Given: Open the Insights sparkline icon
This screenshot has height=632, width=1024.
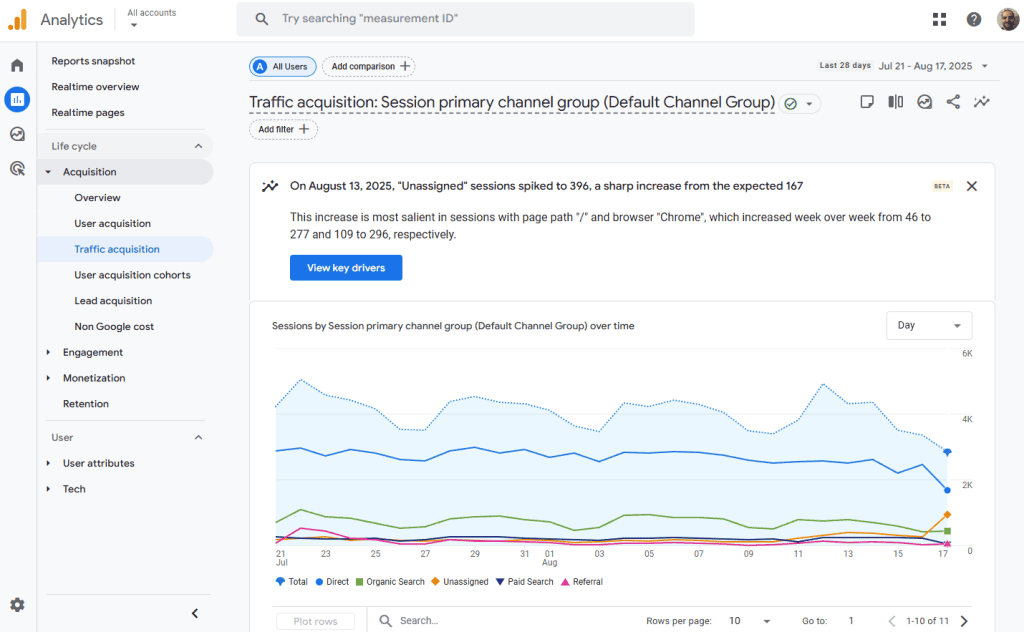Looking at the screenshot, I should point(982,102).
